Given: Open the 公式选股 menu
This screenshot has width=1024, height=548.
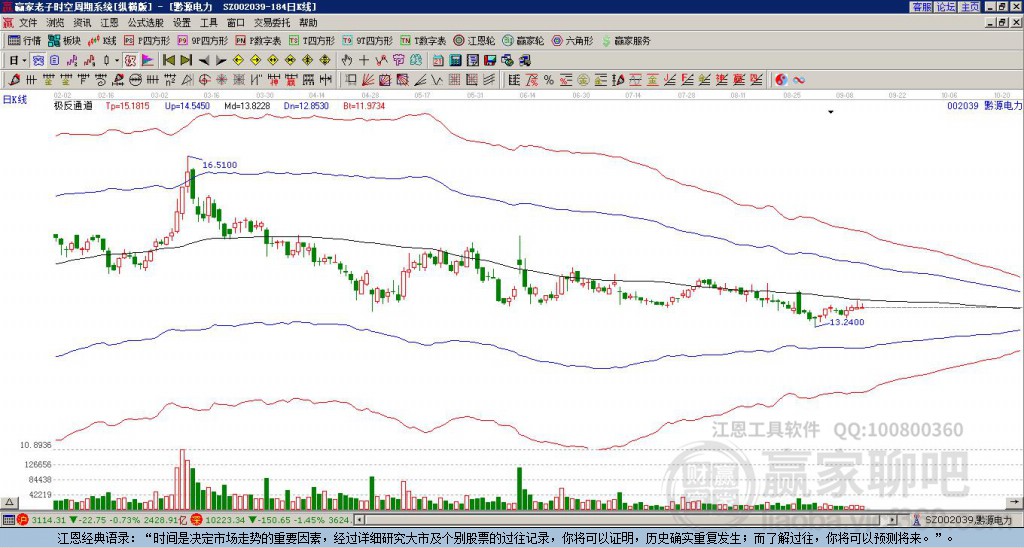Looking at the screenshot, I should click(146, 23).
